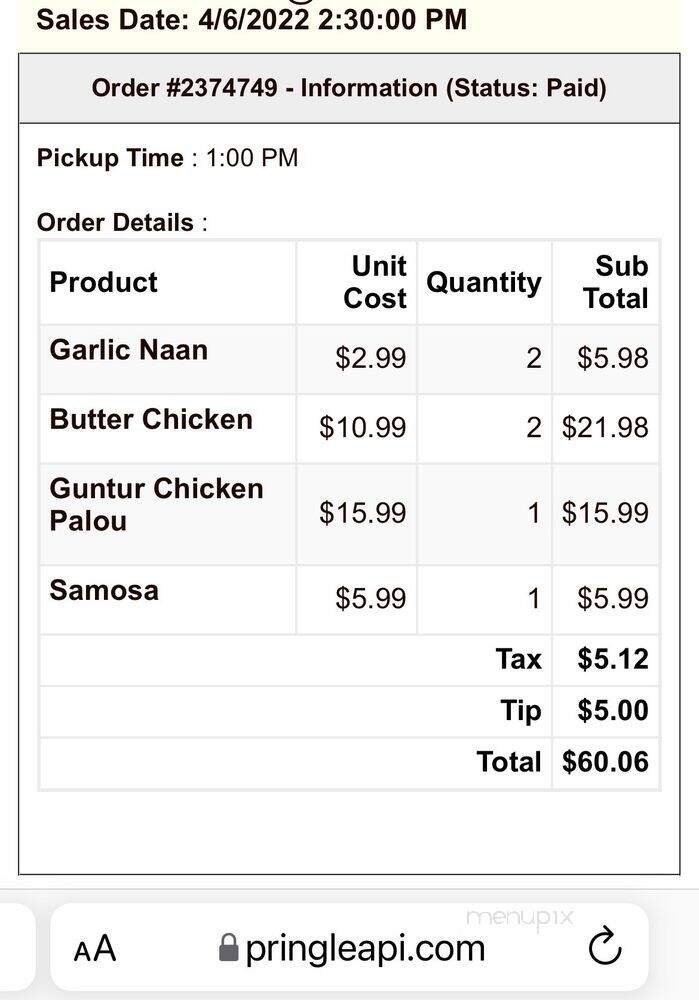Select the Butter Chicken row

[150, 419]
